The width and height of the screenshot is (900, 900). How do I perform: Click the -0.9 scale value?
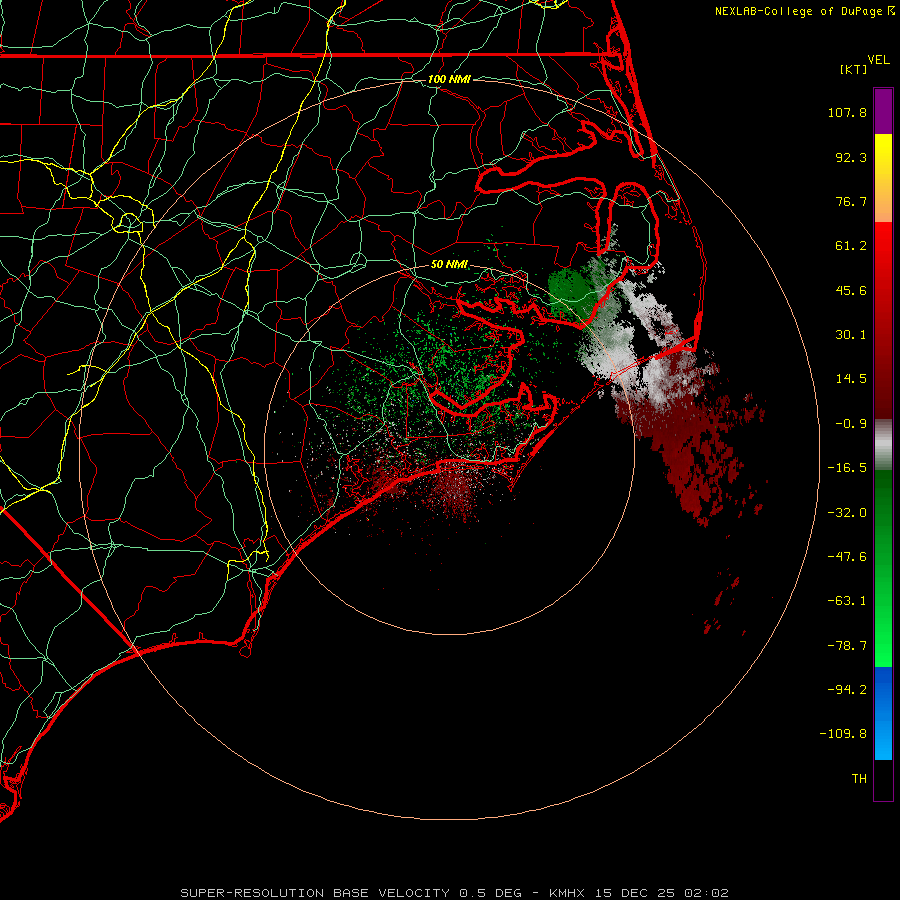(851, 424)
